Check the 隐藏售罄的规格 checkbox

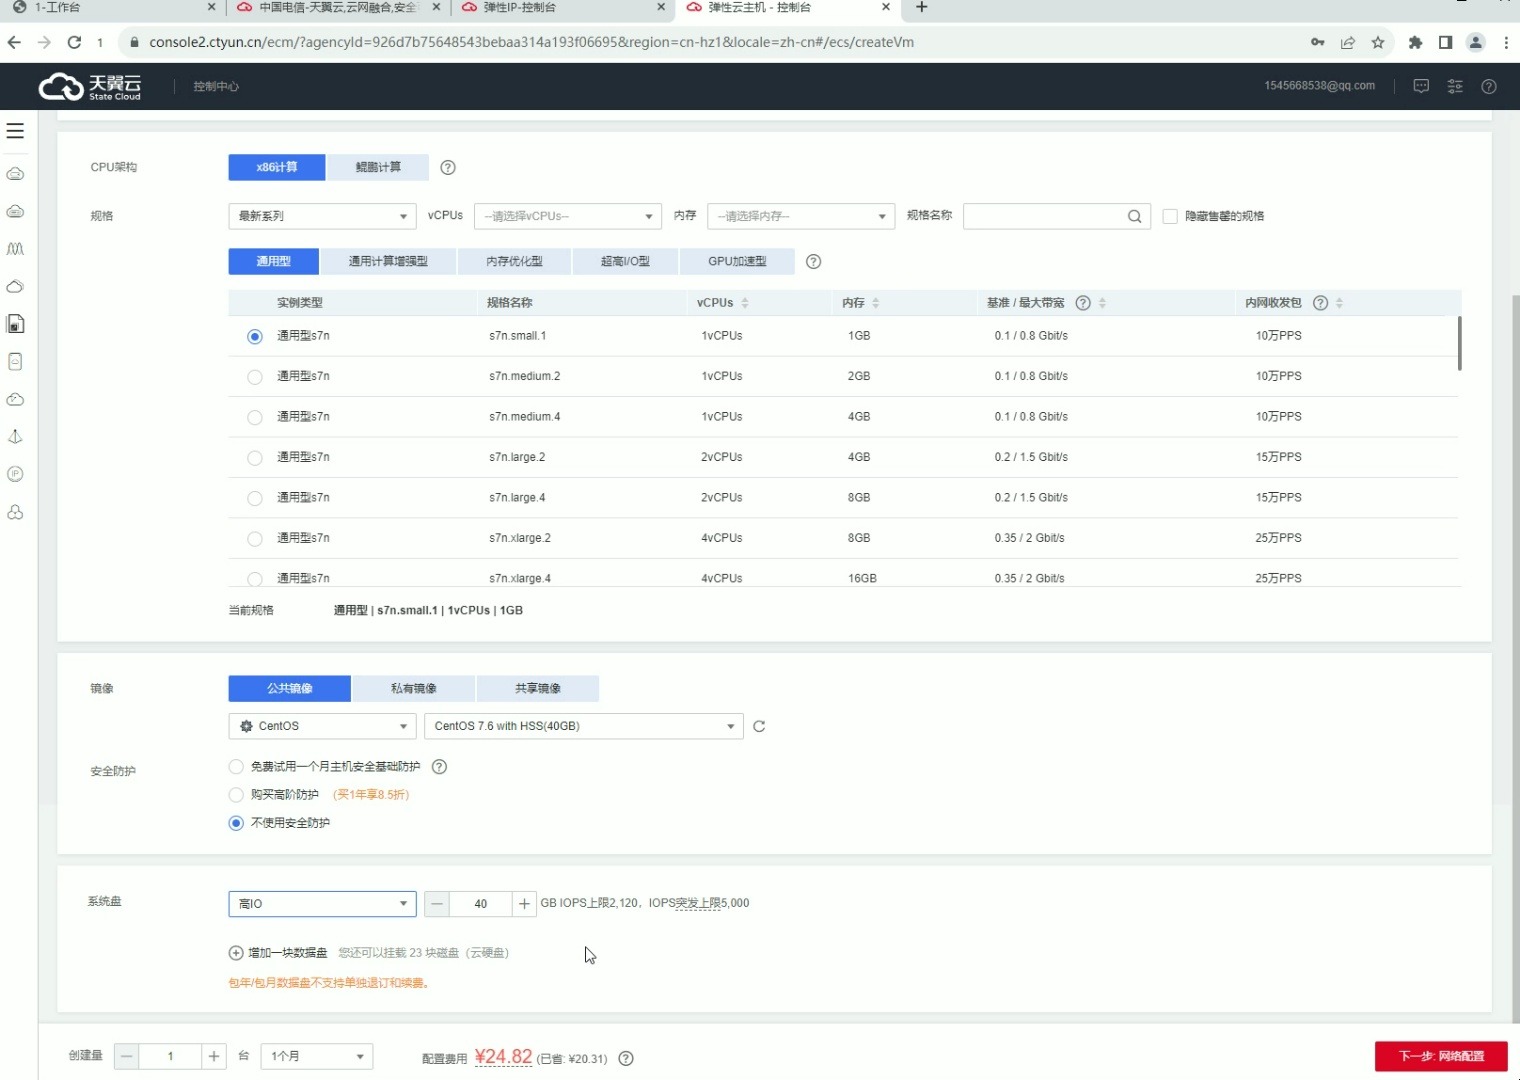click(x=1170, y=216)
